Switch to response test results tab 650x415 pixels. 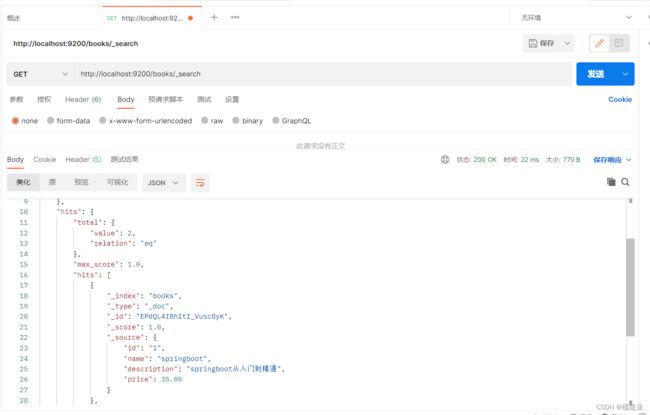[x=124, y=160]
